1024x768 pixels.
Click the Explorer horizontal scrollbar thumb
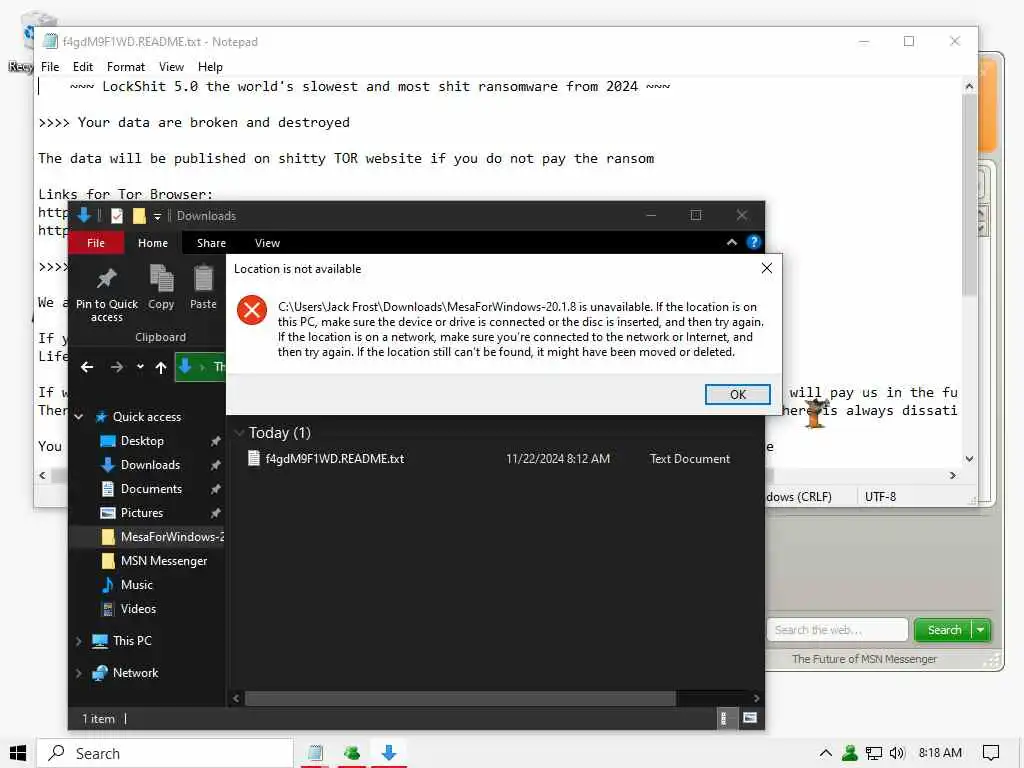click(x=460, y=698)
